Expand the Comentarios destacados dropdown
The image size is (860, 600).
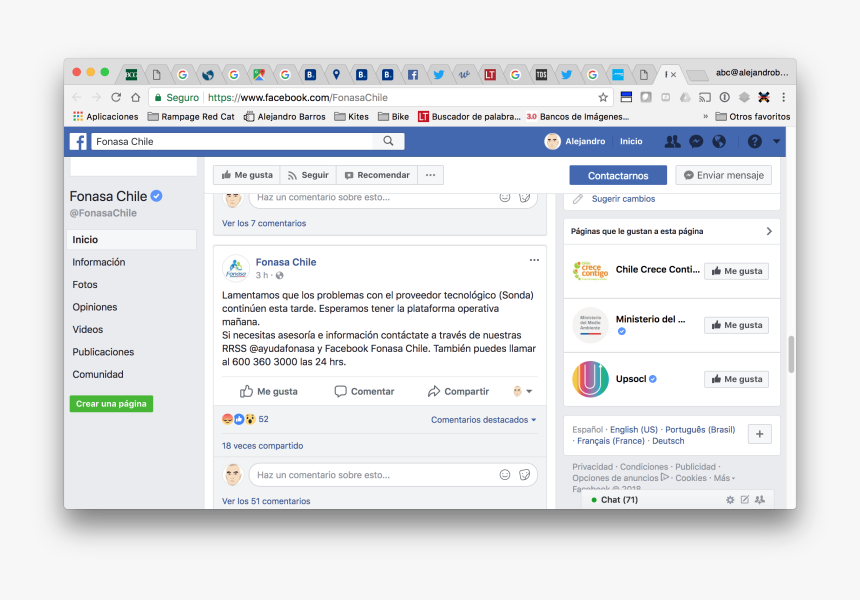click(483, 420)
